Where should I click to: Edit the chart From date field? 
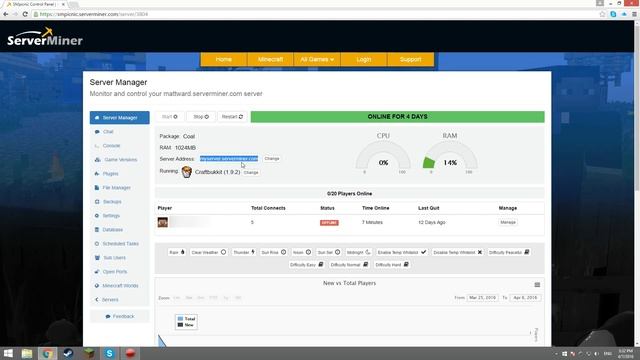pos(482,298)
